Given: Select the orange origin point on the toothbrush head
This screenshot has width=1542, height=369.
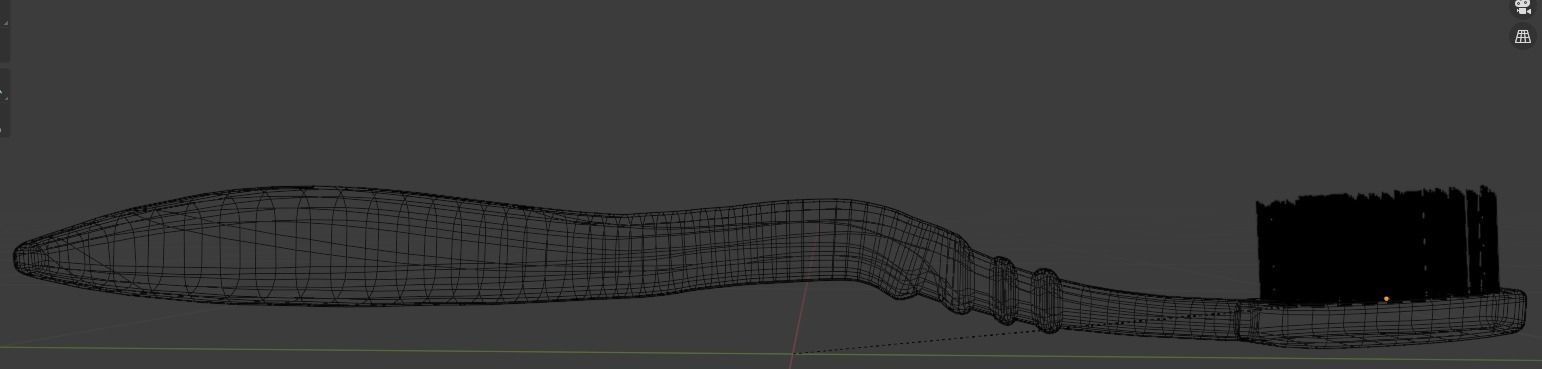Looking at the screenshot, I should (1386, 299).
